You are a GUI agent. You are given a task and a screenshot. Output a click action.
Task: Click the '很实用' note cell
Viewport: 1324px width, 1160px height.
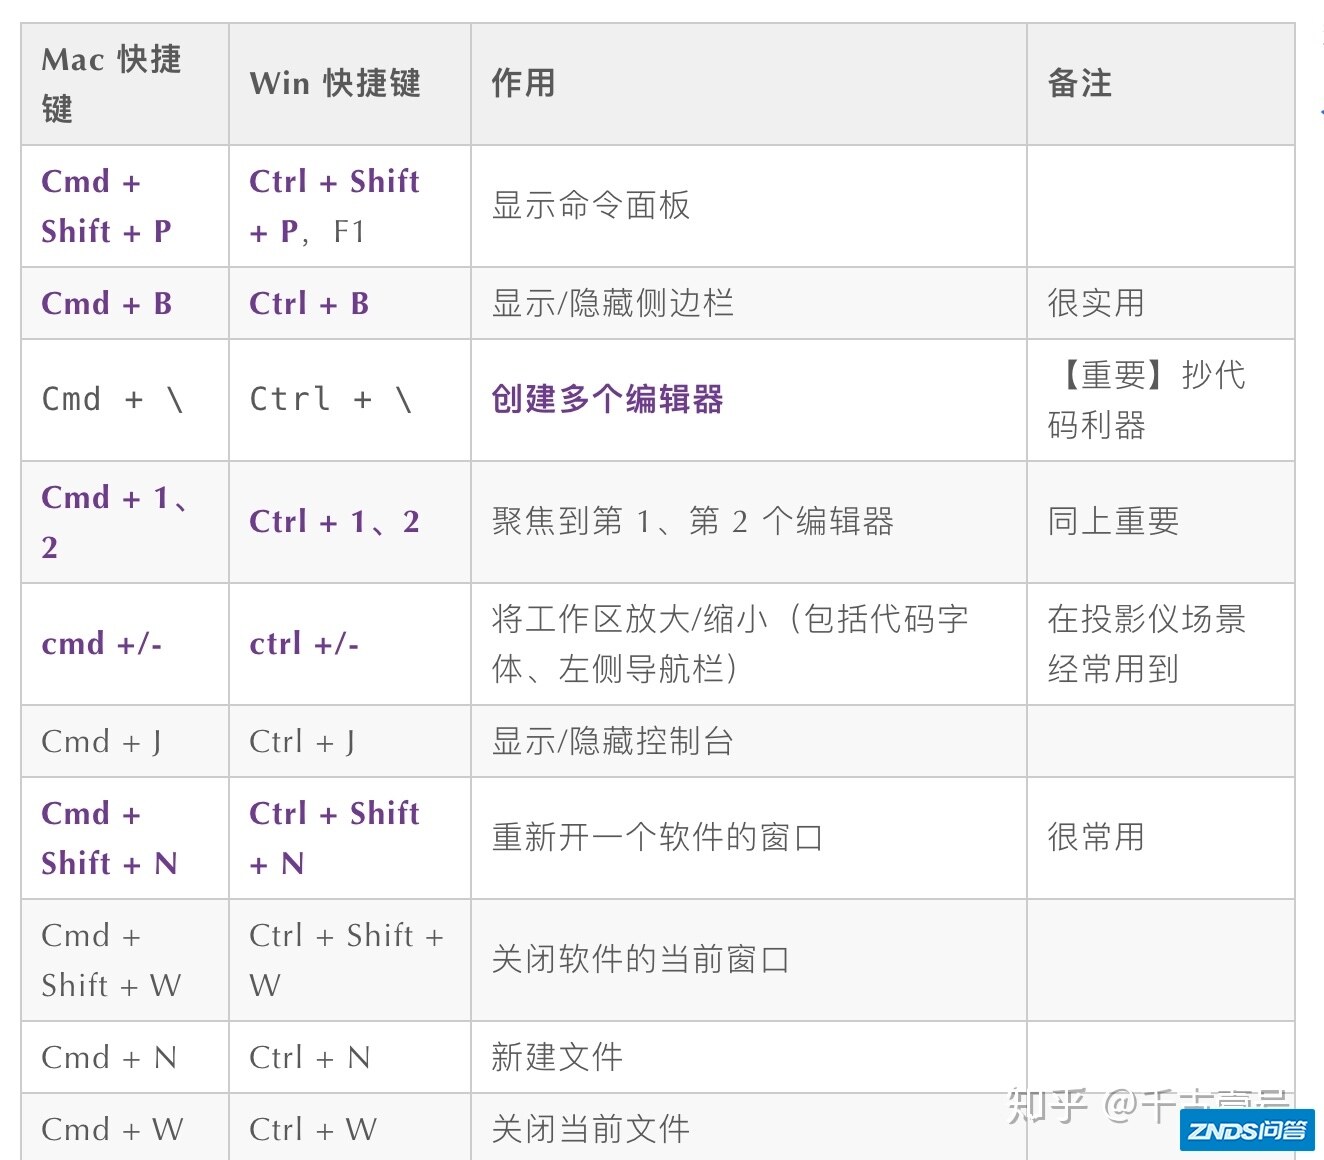(1161, 303)
